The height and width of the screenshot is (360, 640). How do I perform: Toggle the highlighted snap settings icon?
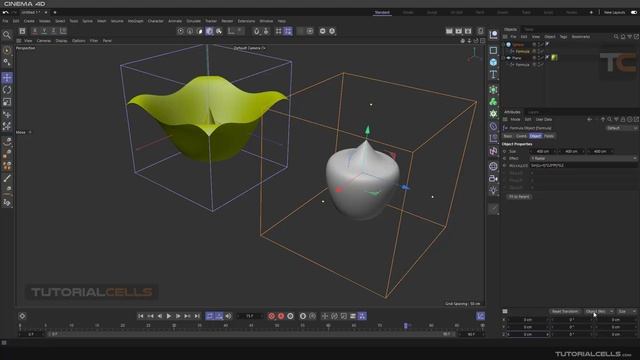pos(288,31)
